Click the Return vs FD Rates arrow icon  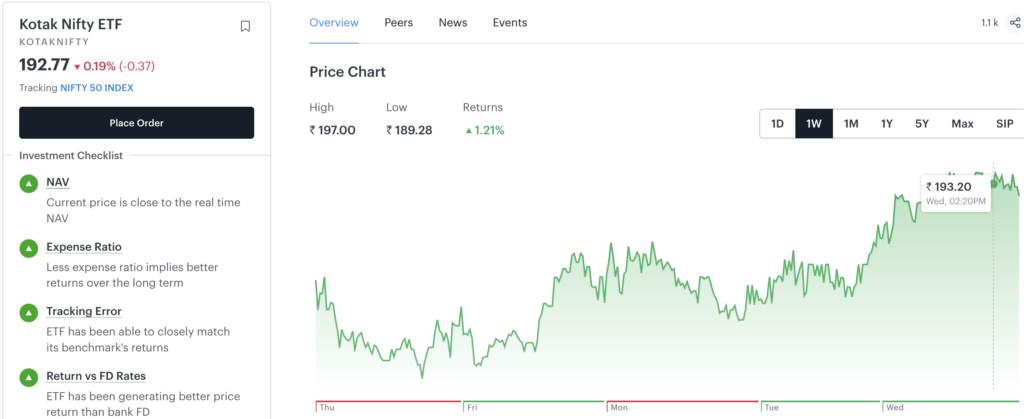click(29, 377)
